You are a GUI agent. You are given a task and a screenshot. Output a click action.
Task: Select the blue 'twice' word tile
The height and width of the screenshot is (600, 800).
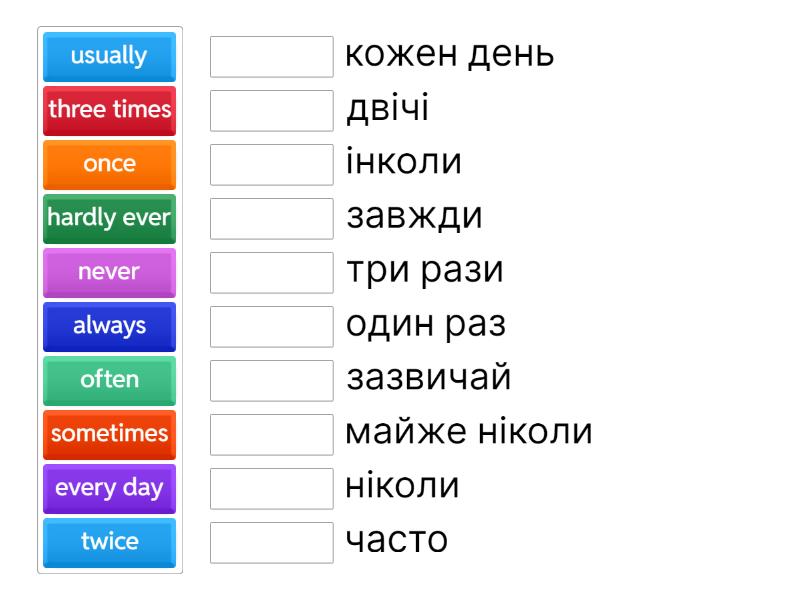pyautogui.click(x=109, y=542)
